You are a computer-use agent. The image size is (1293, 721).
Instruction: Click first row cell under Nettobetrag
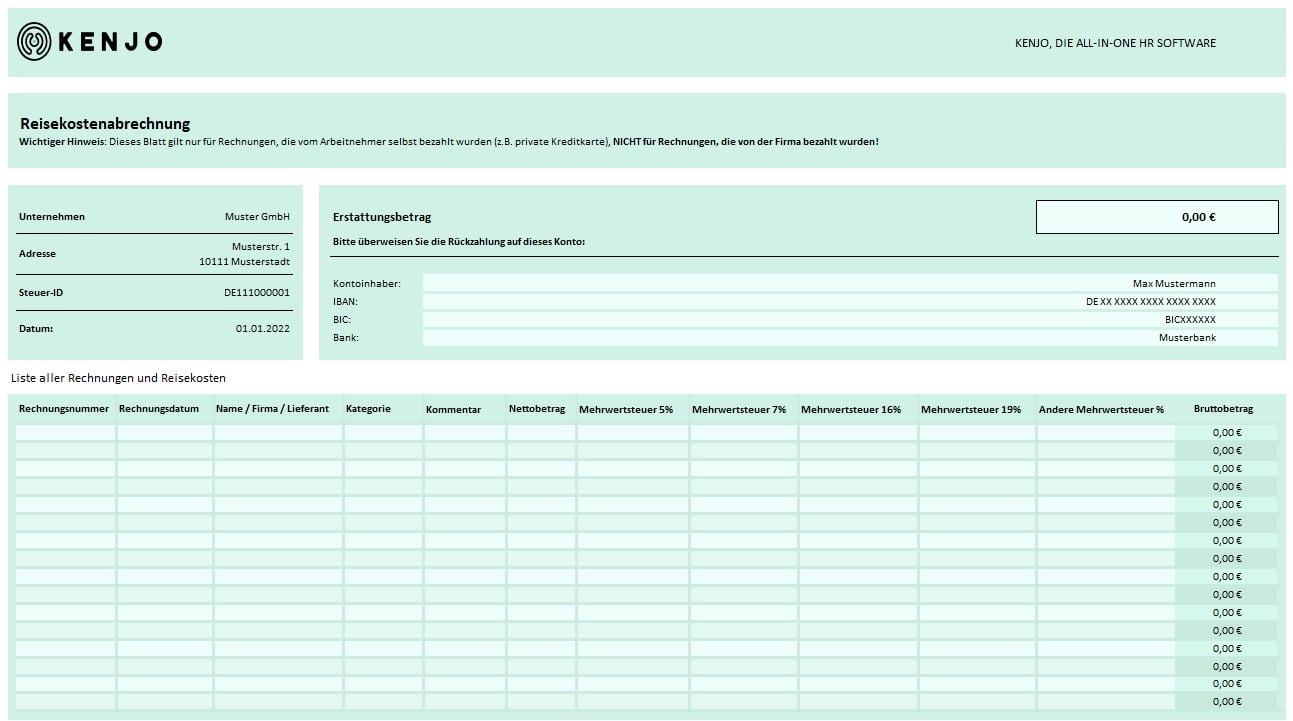[x=542, y=433]
